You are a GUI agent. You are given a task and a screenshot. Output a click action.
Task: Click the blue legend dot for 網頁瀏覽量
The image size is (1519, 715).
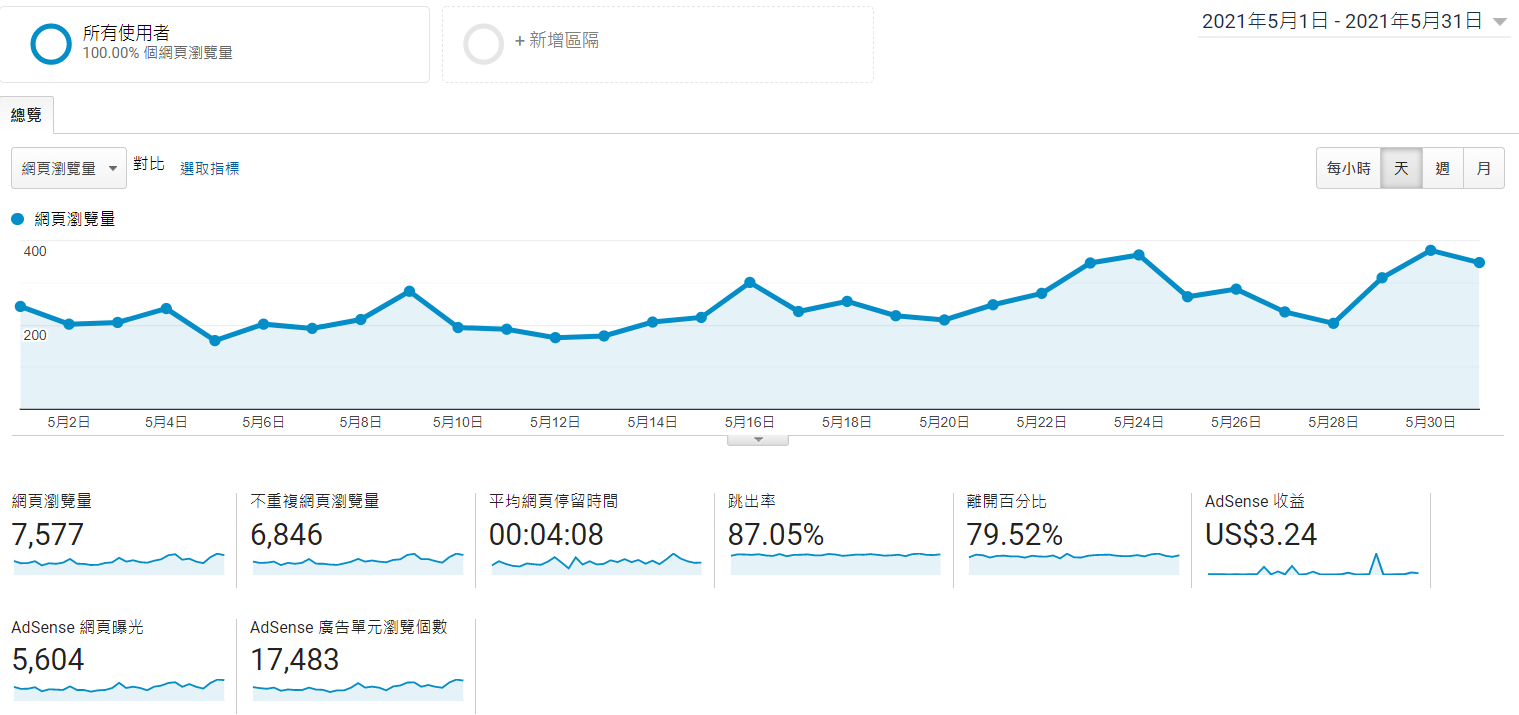click(x=17, y=219)
